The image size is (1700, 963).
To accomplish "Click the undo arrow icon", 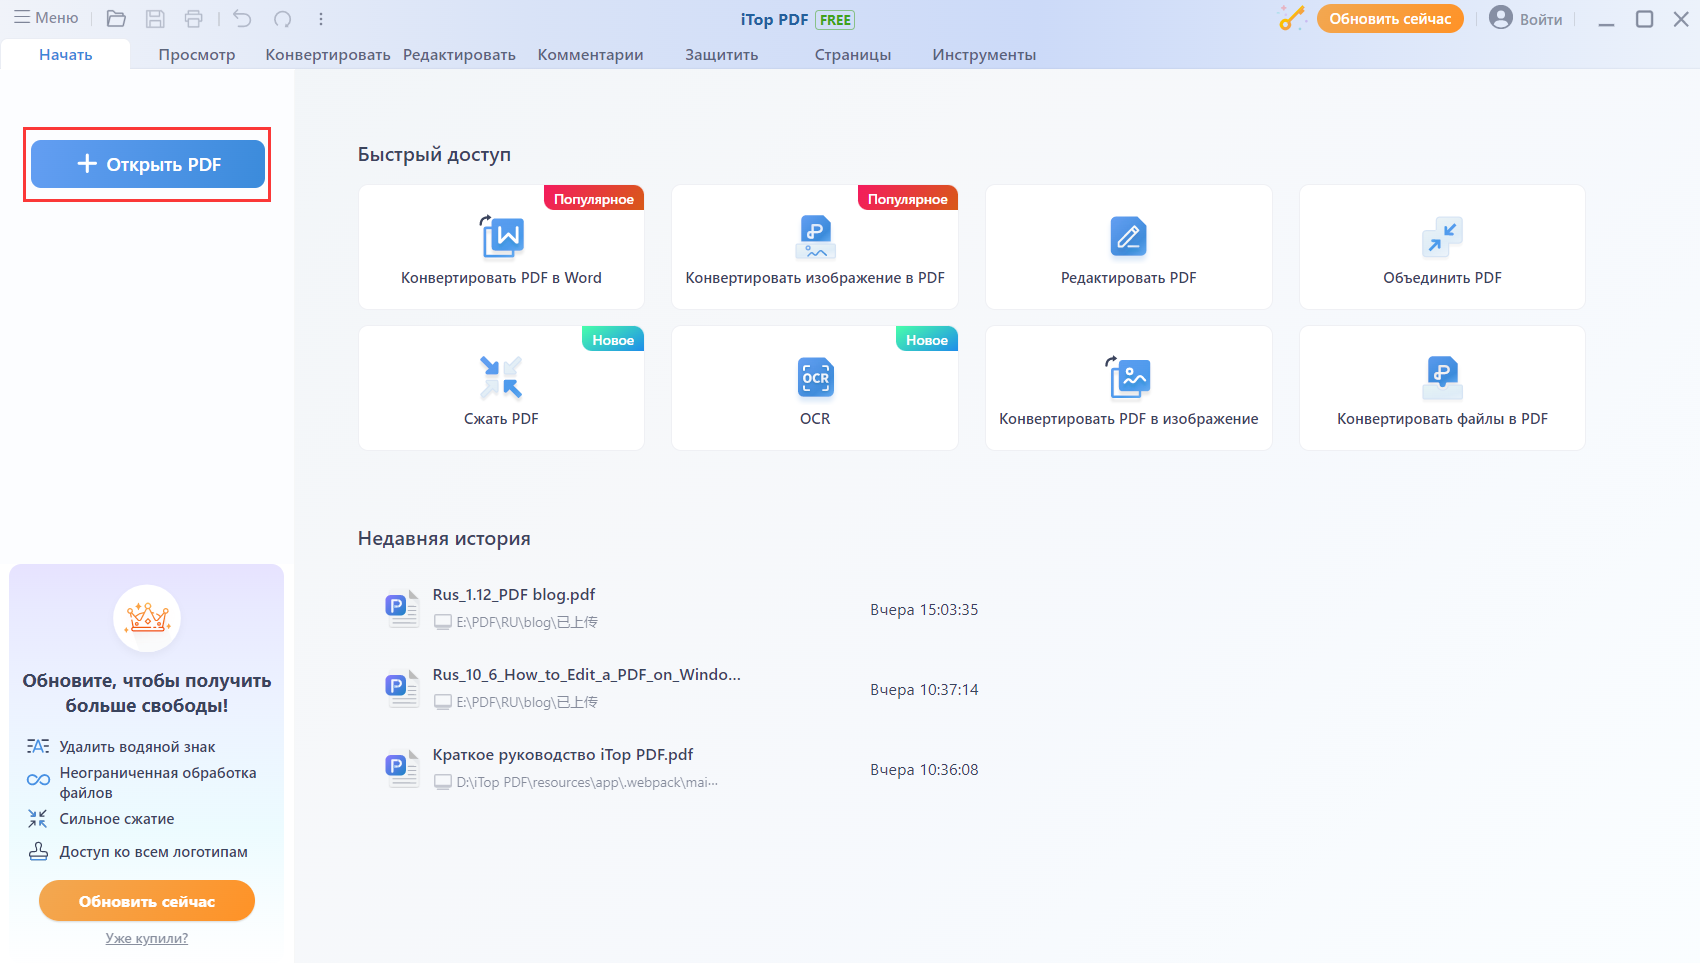I will (x=242, y=19).
